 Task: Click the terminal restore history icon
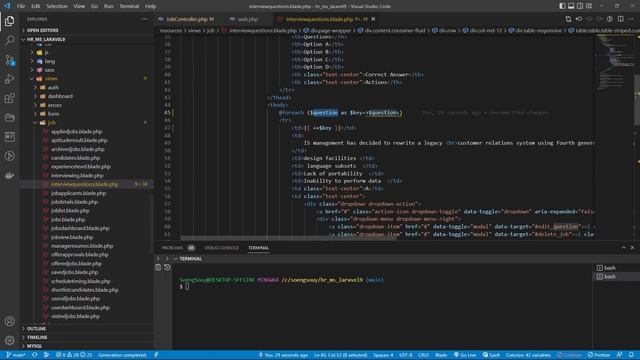pos(167,267)
